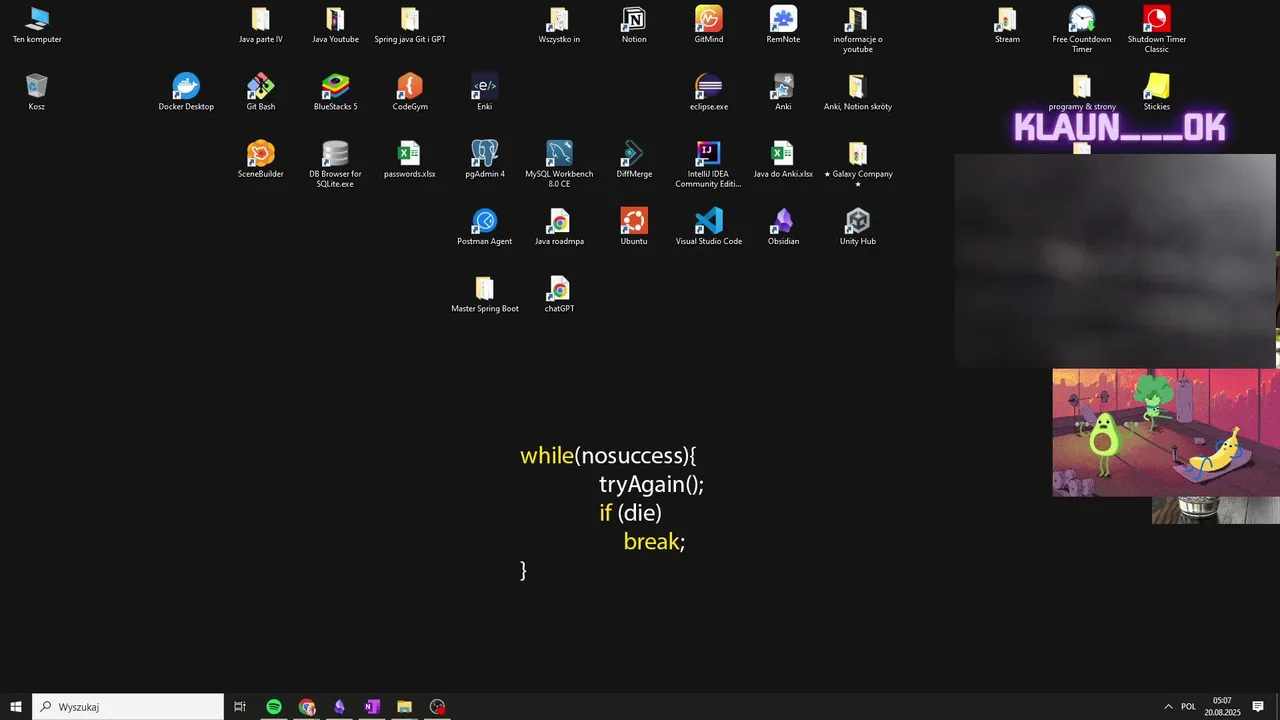This screenshot has height=720, width=1280.
Task: Launch the Ubuntu desktop shortcut
Action: click(x=634, y=227)
